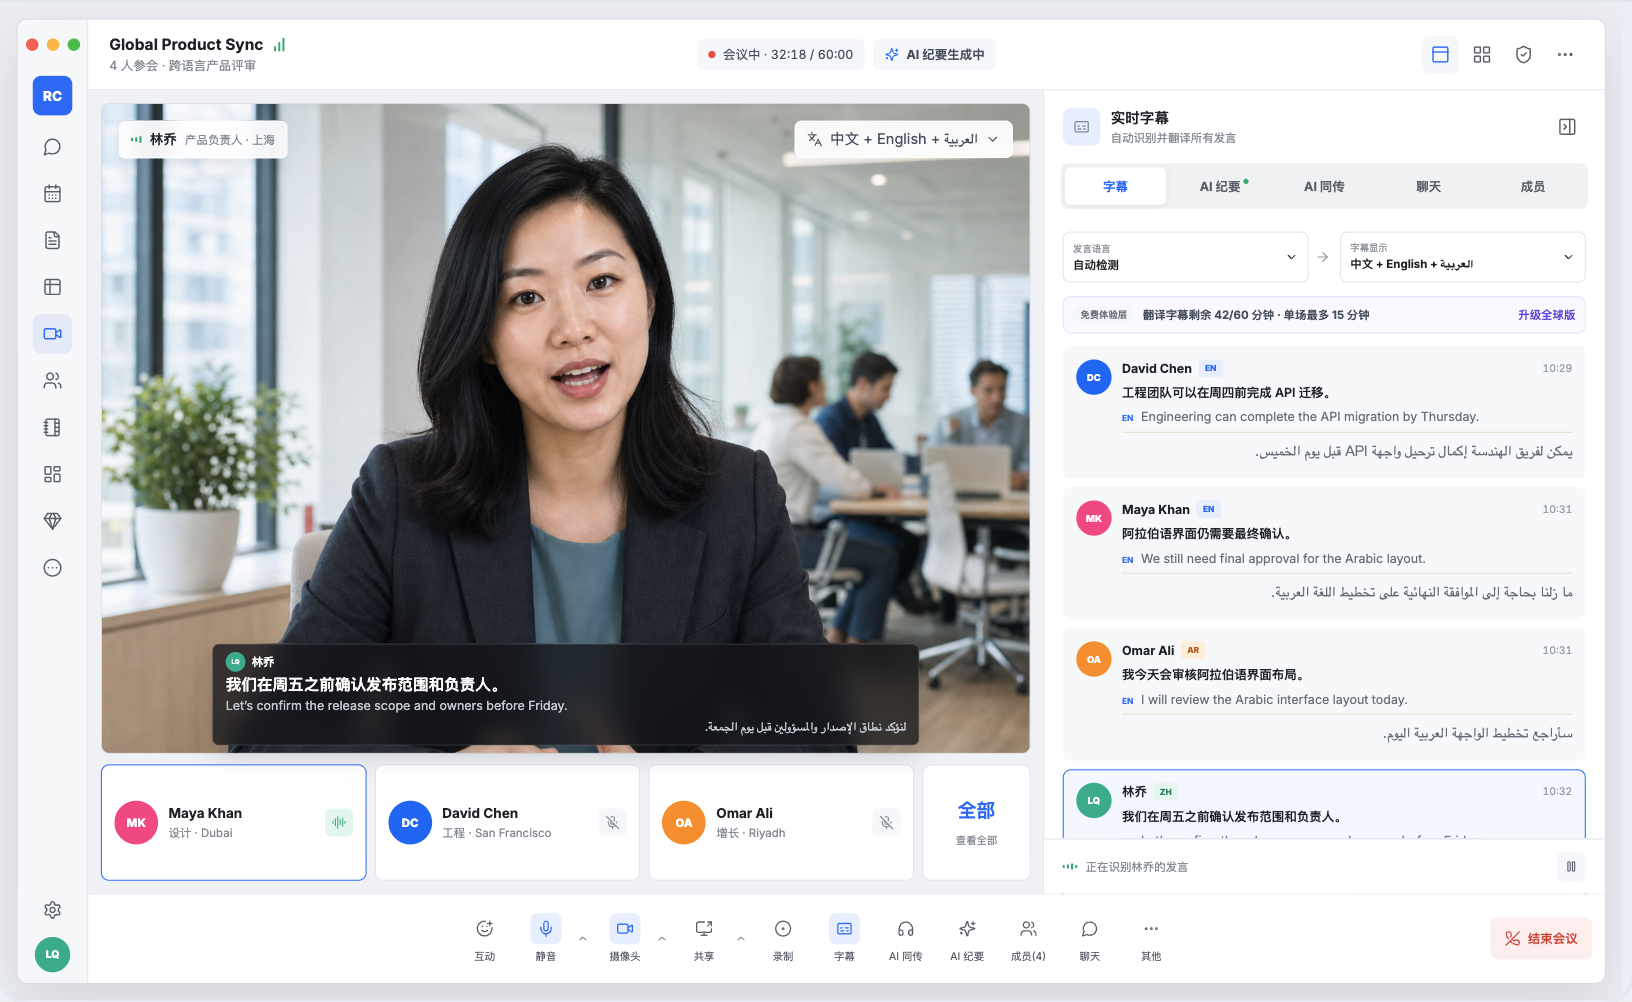The image size is (1632, 1002).
Task: Open the calendar icon in left sidebar
Action: click(x=52, y=194)
